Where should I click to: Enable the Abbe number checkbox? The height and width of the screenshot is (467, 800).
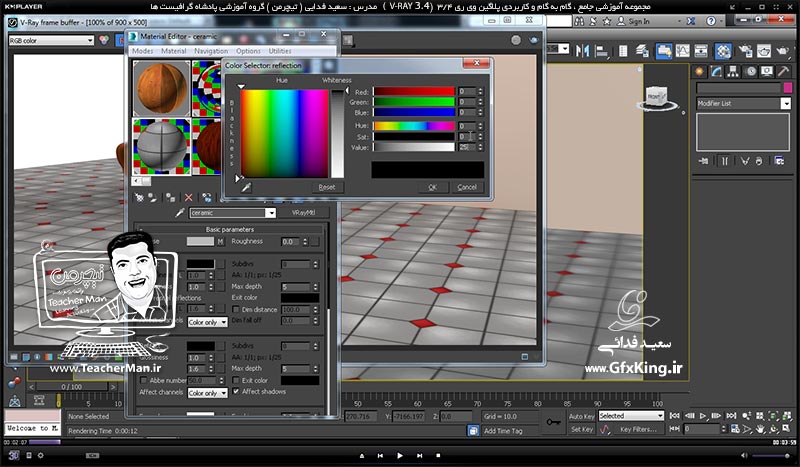[143, 380]
